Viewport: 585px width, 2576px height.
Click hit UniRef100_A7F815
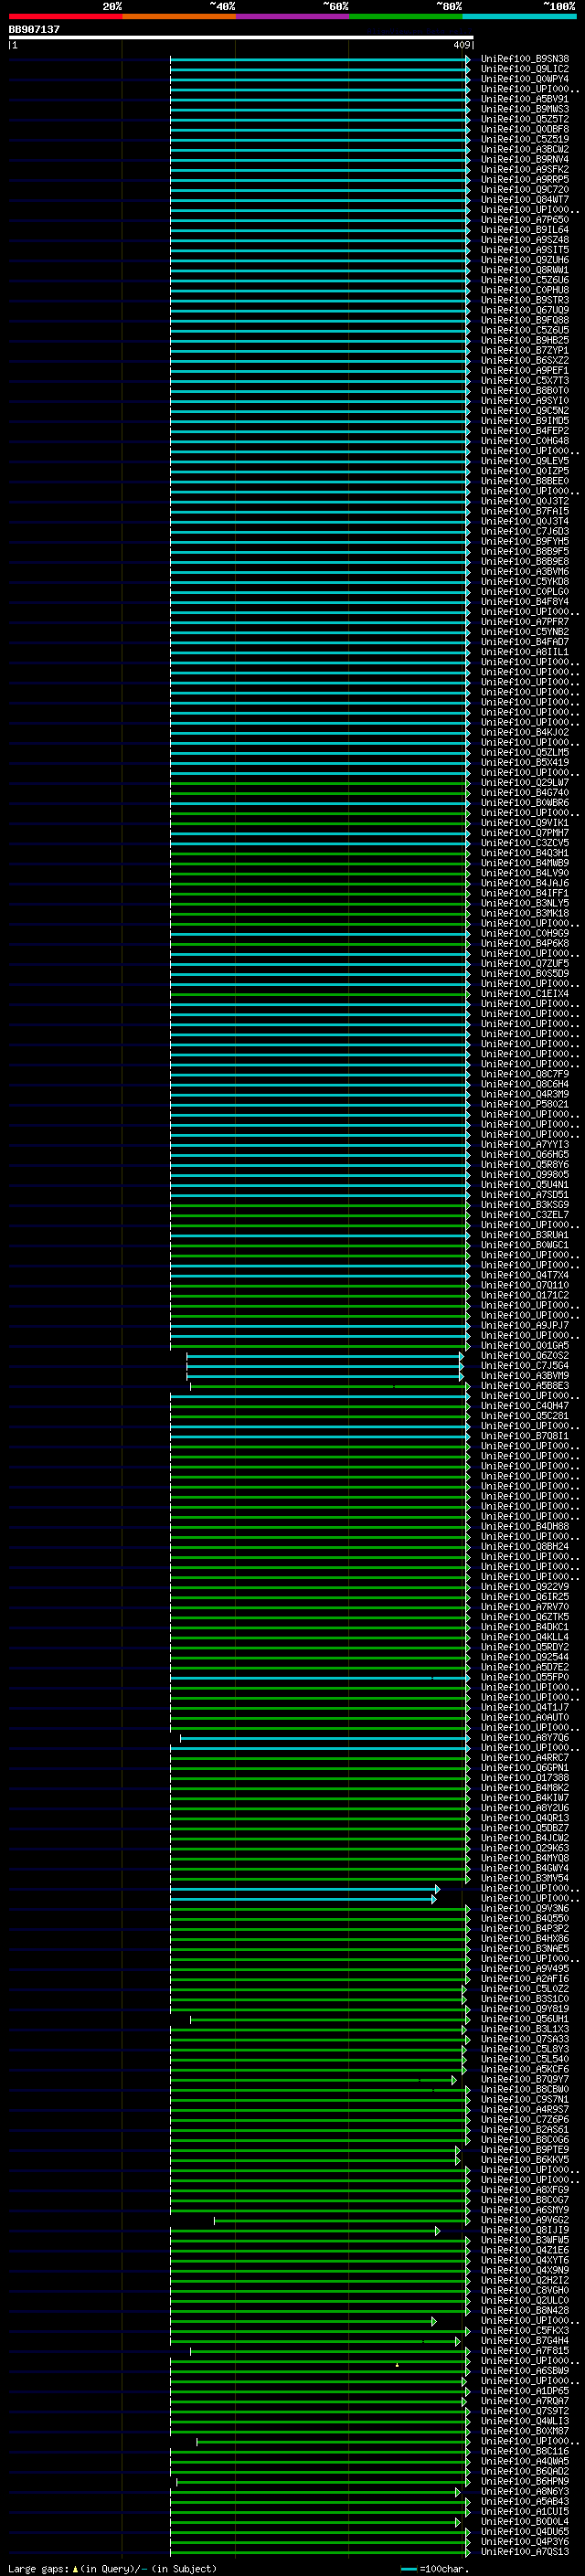[x=525, y=2350]
